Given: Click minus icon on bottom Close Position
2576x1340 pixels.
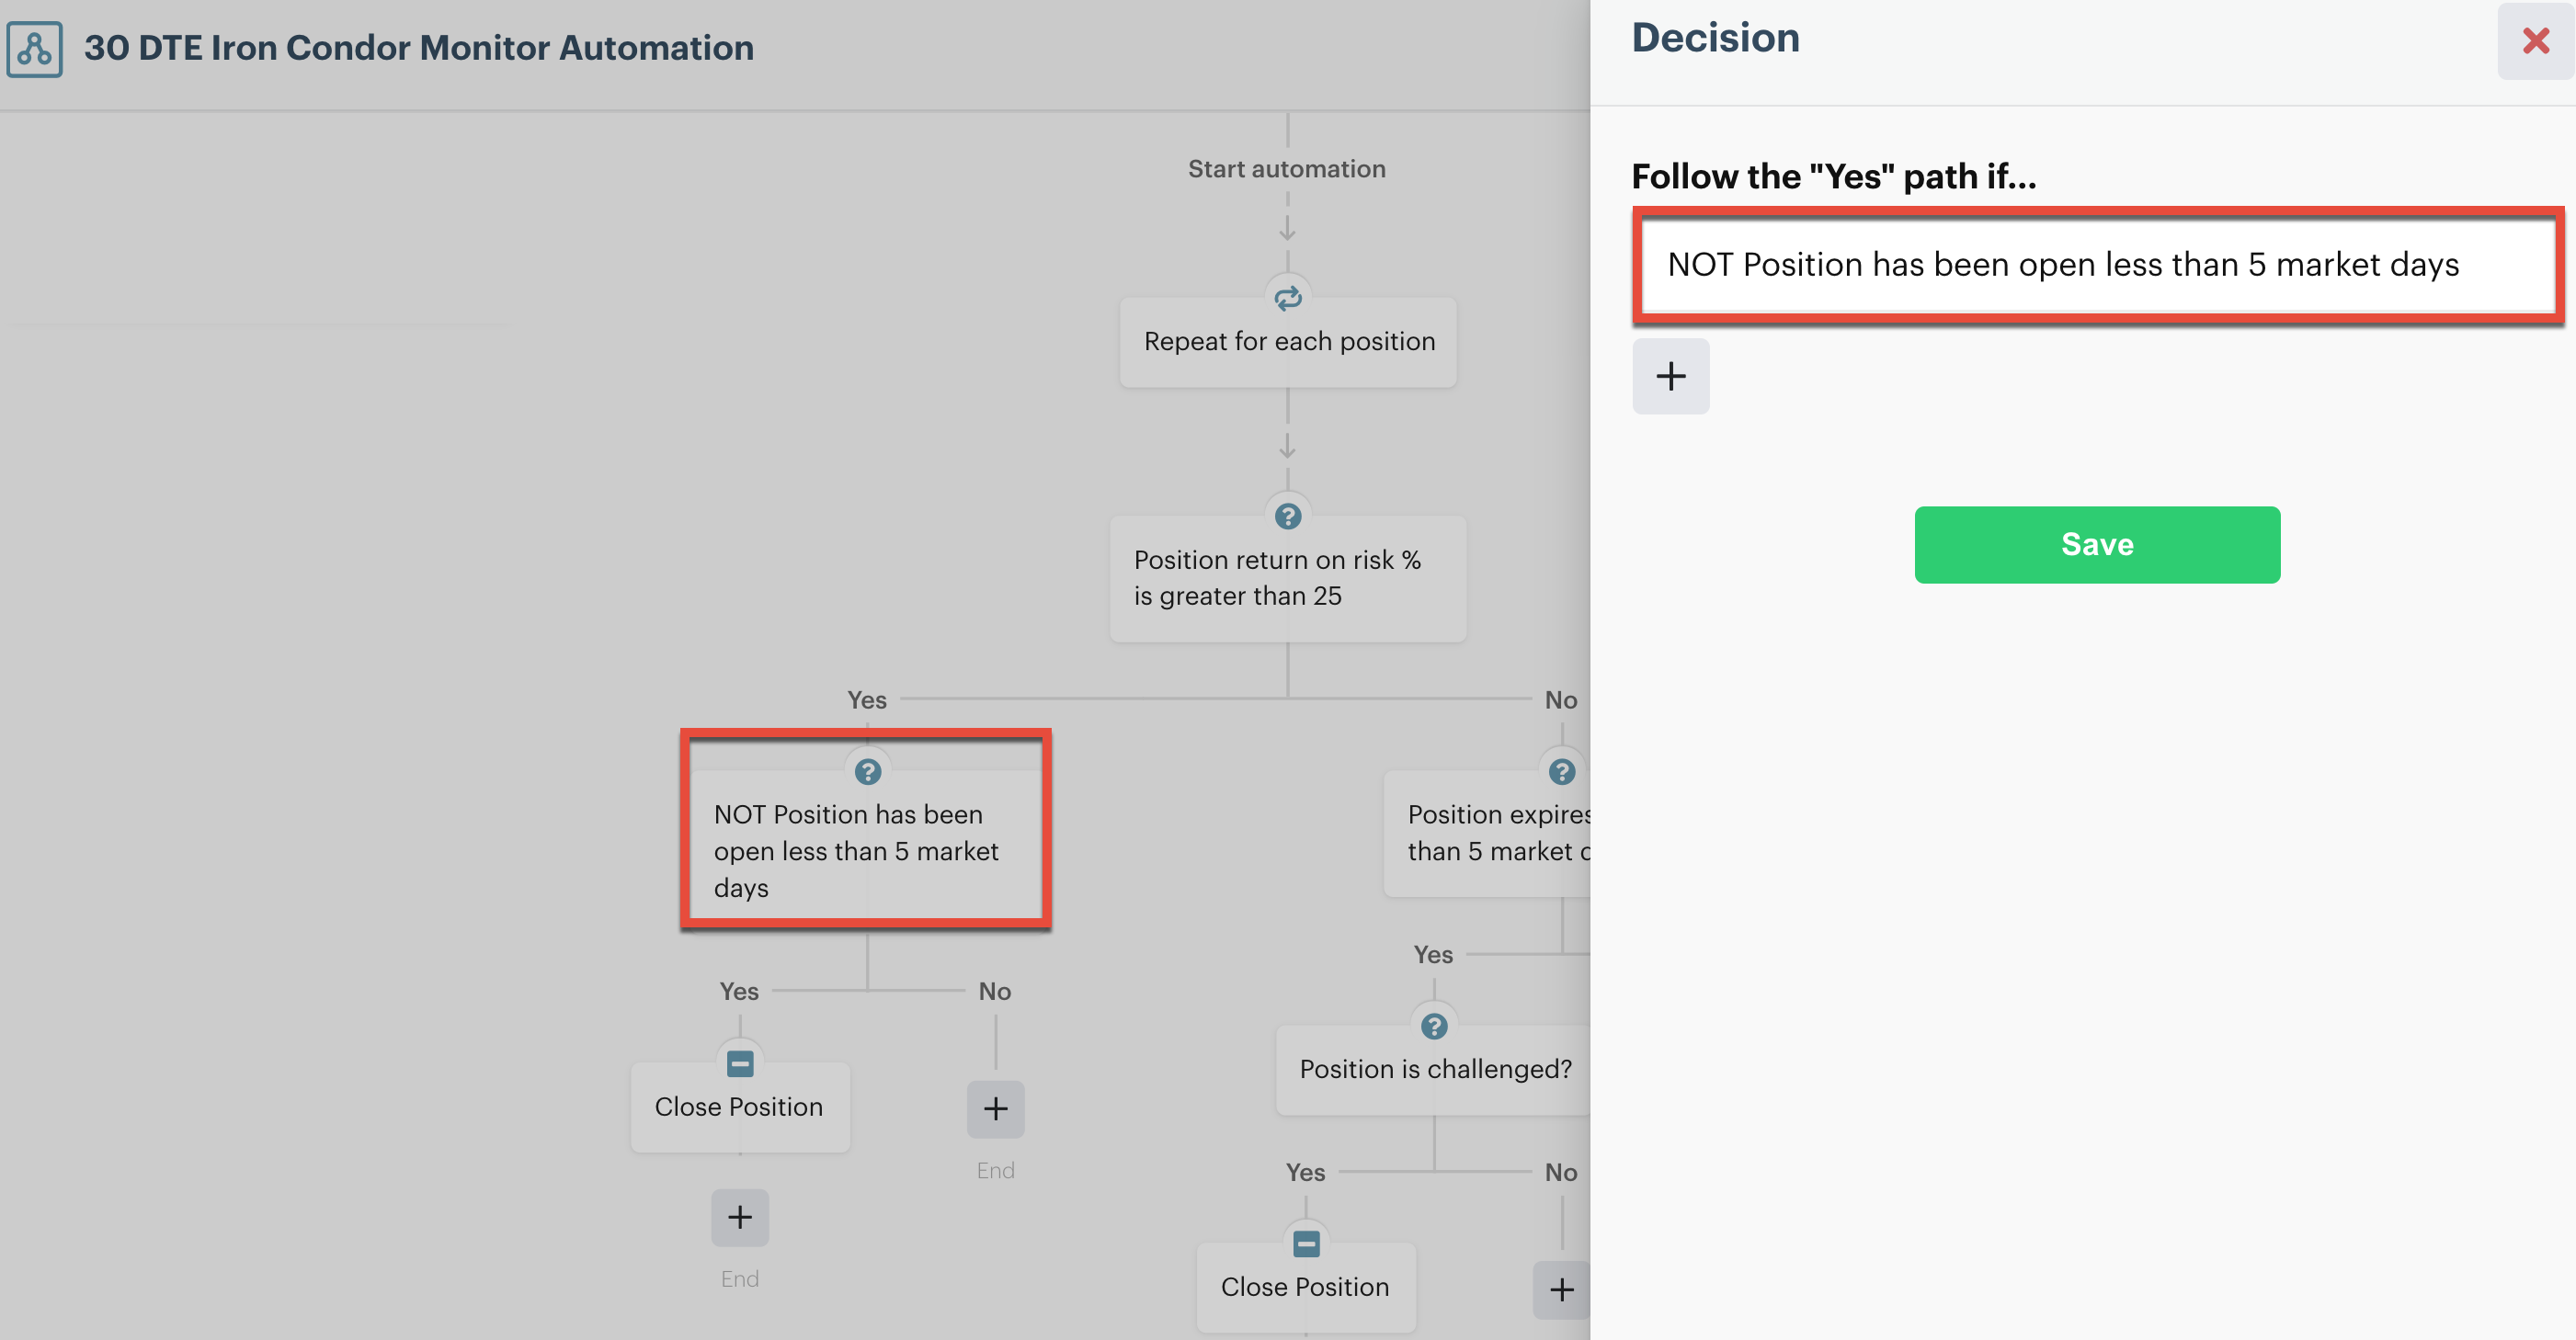Looking at the screenshot, I should tap(1306, 1243).
